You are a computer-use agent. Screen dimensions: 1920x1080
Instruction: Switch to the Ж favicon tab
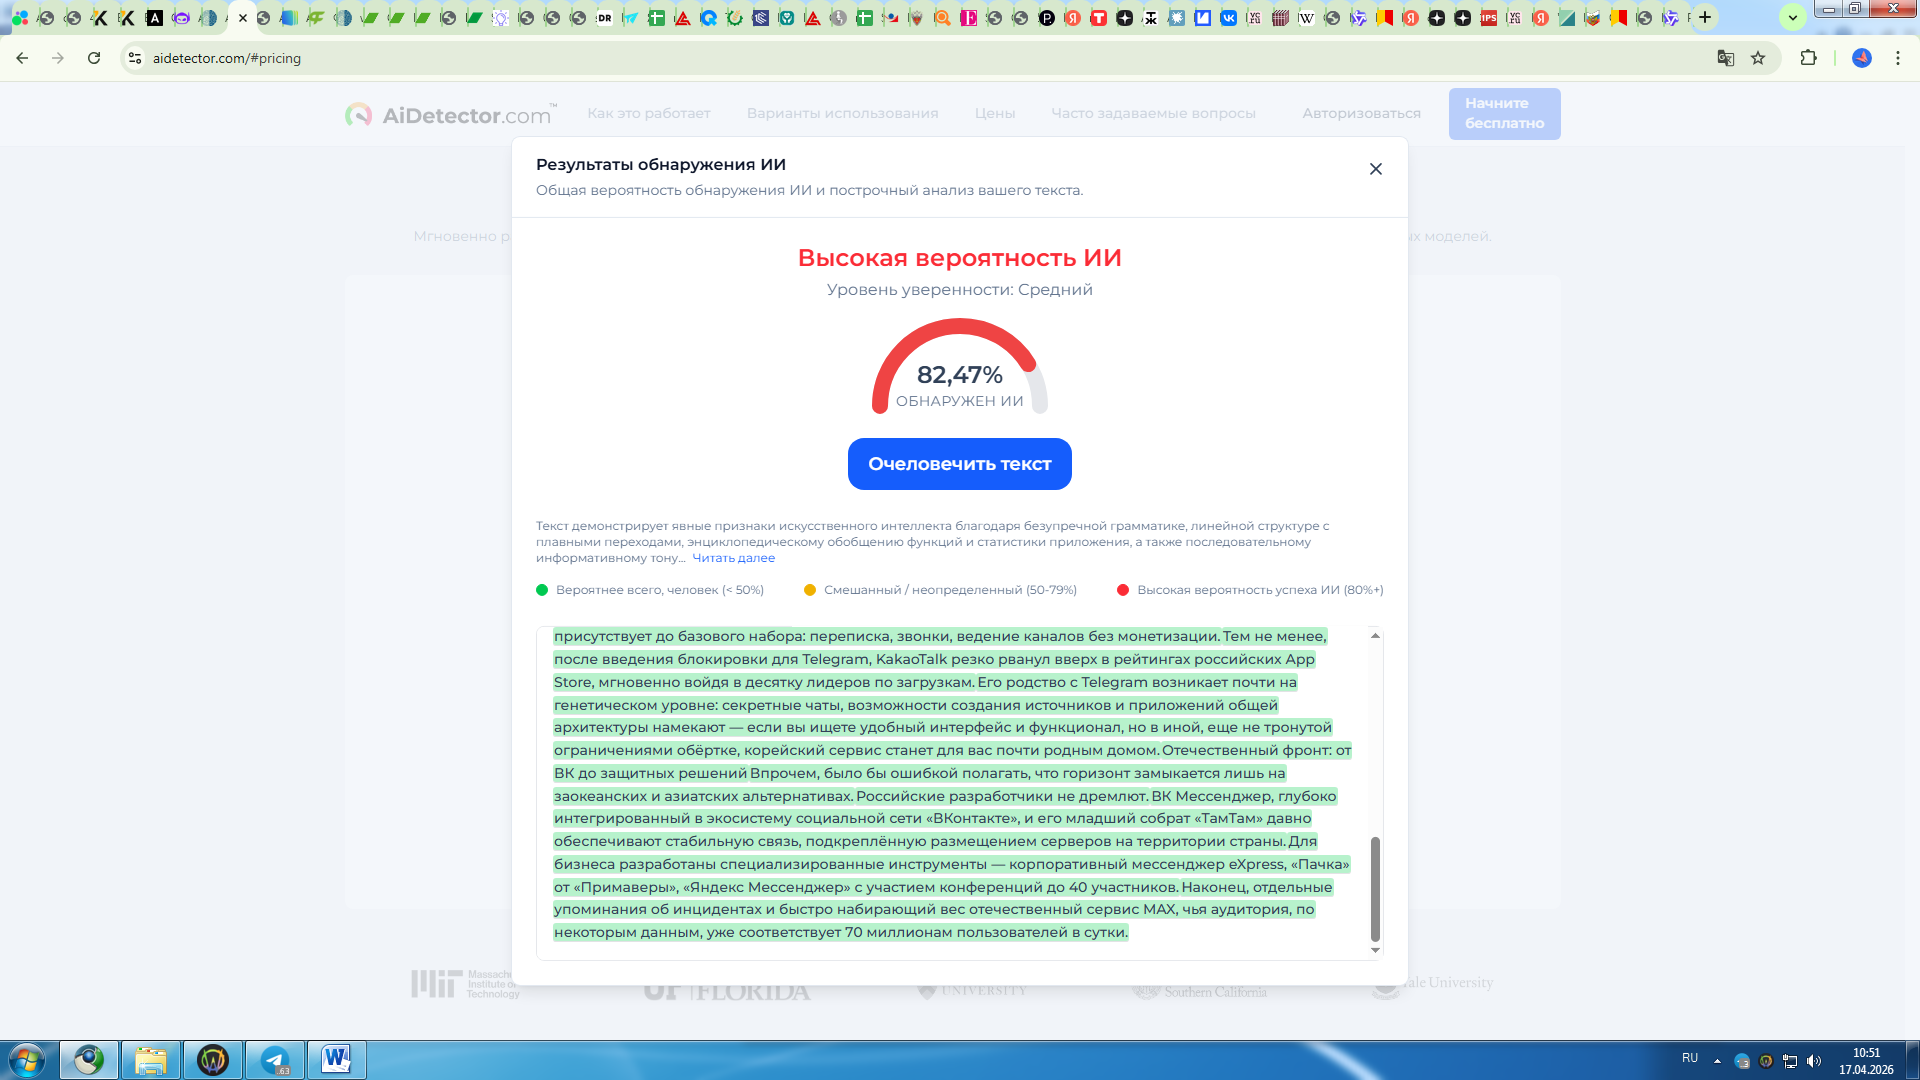1150,18
